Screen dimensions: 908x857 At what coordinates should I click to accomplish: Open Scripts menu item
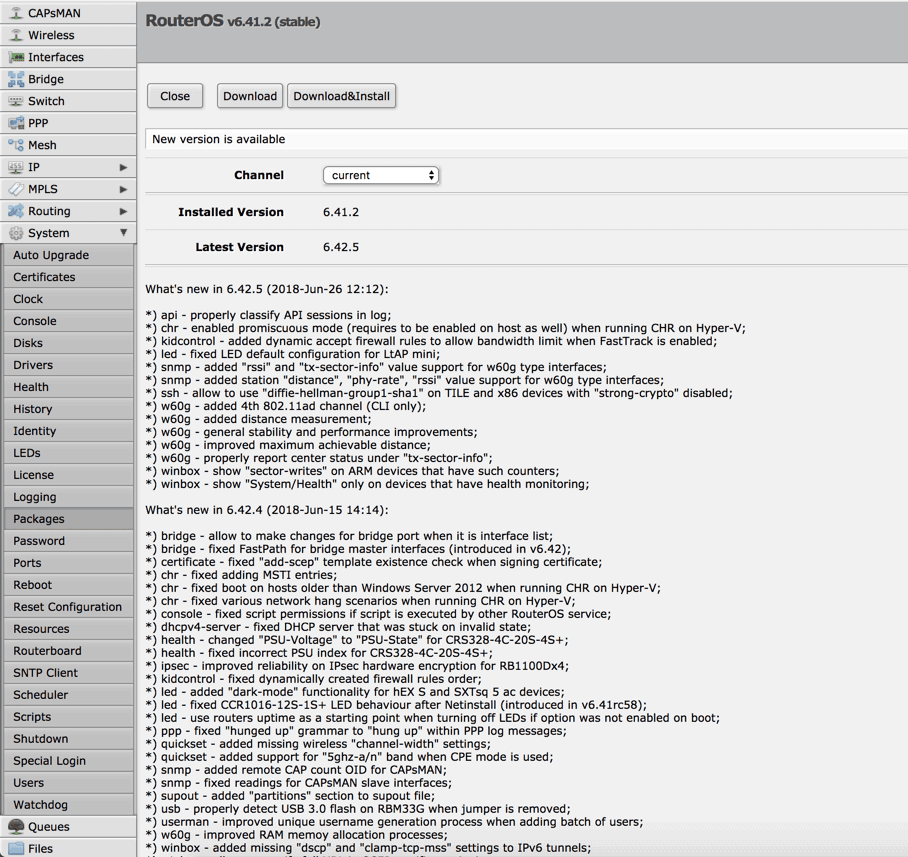coord(68,717)
